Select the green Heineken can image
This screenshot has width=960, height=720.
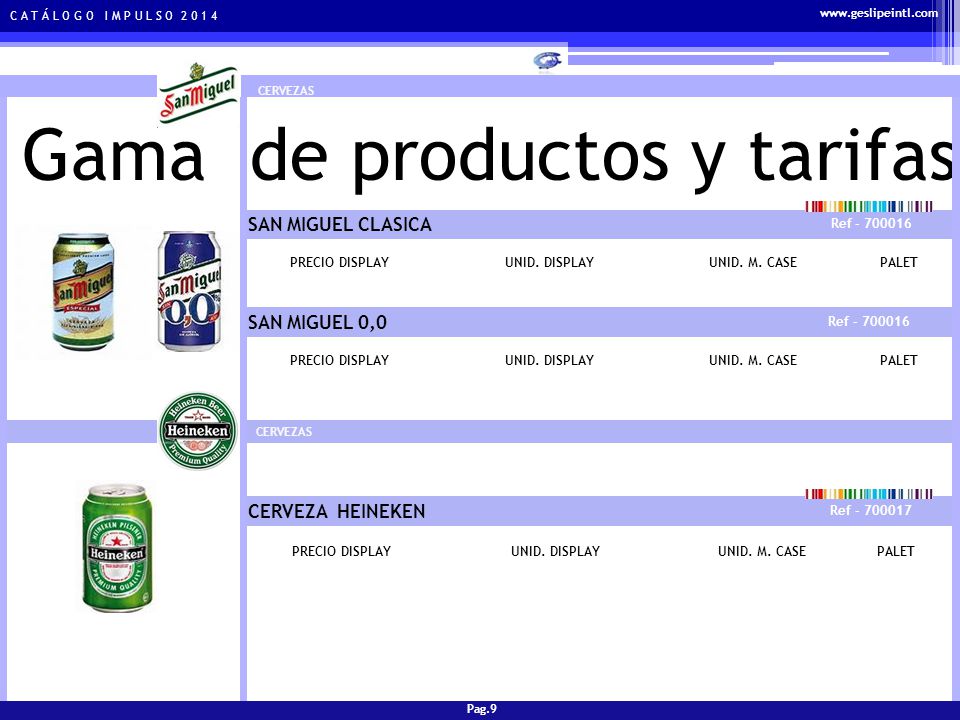(x=117, y=548)
